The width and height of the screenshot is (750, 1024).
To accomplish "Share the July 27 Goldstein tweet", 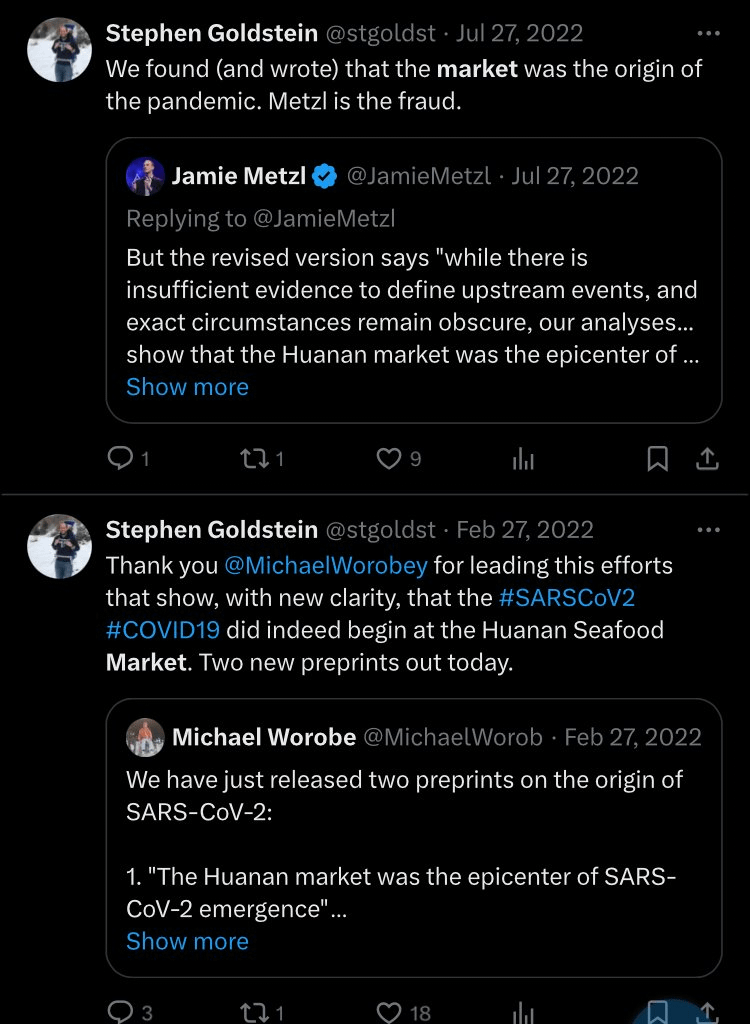I will tap(707, 459).
